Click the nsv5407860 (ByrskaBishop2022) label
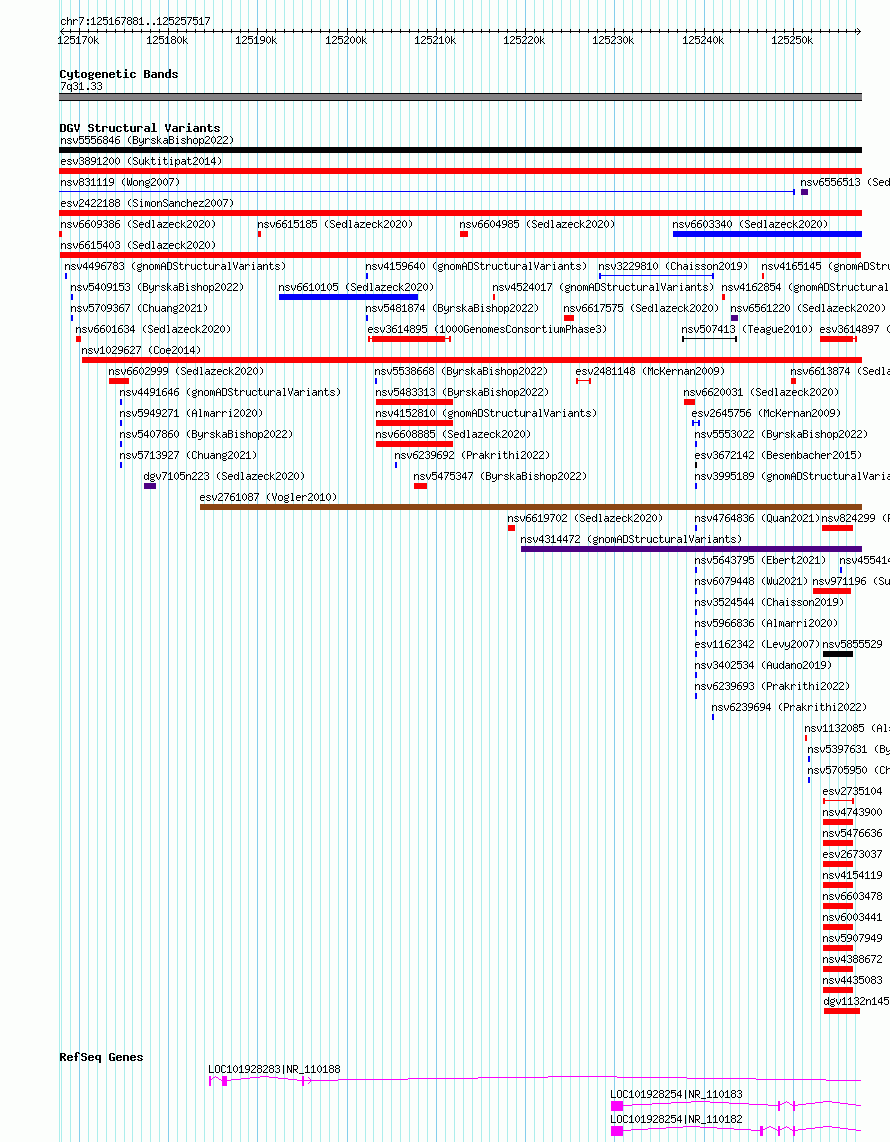The width and height of the screenshot is (890, 1142). (x=206, y=435)
